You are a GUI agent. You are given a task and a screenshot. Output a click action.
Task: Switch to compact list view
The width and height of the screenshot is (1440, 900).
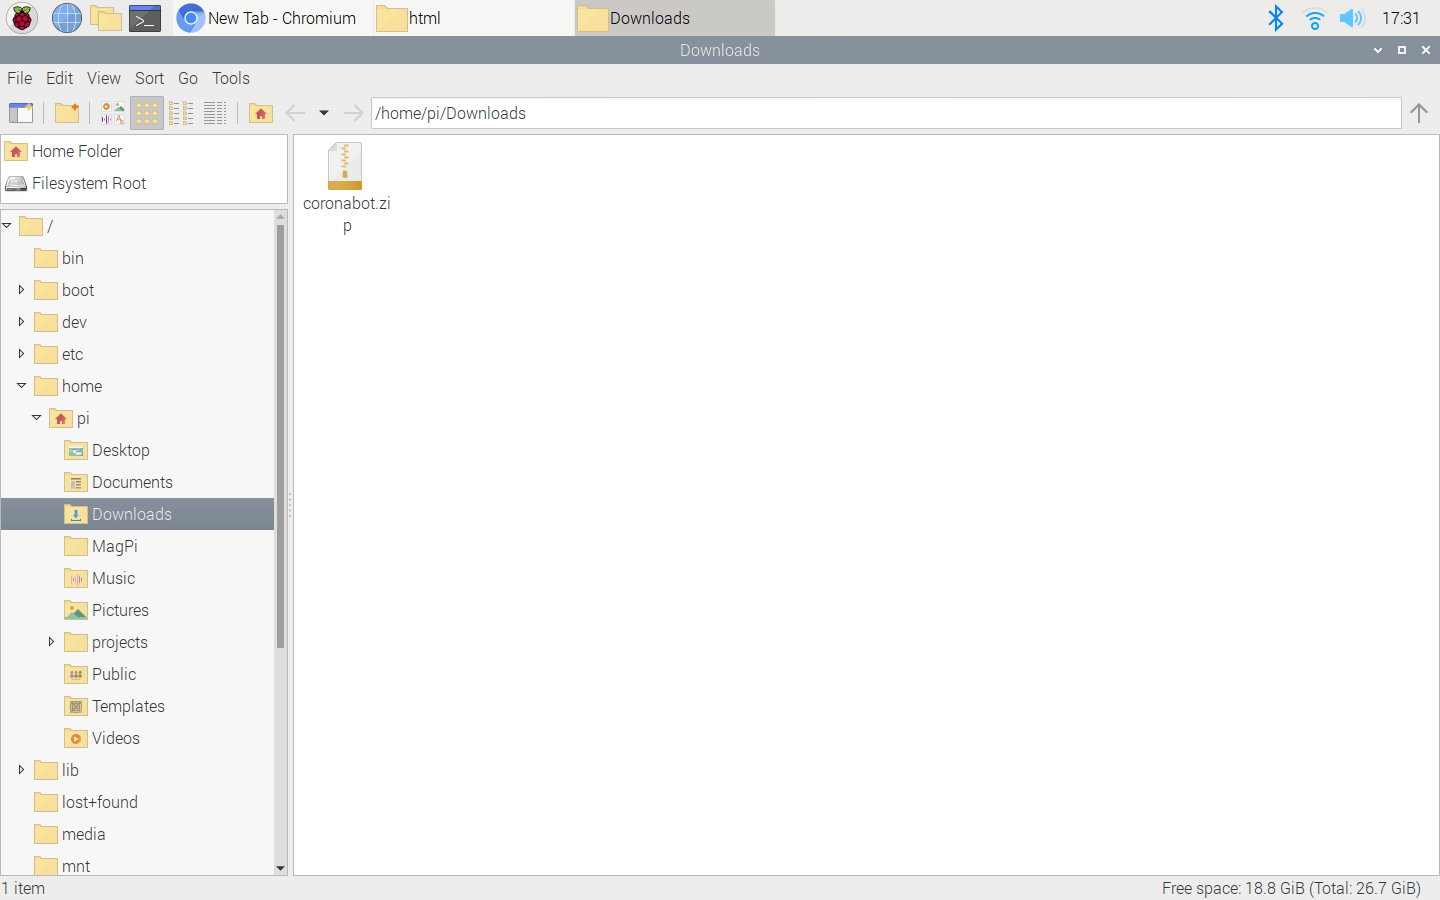[x=181, y=113]
